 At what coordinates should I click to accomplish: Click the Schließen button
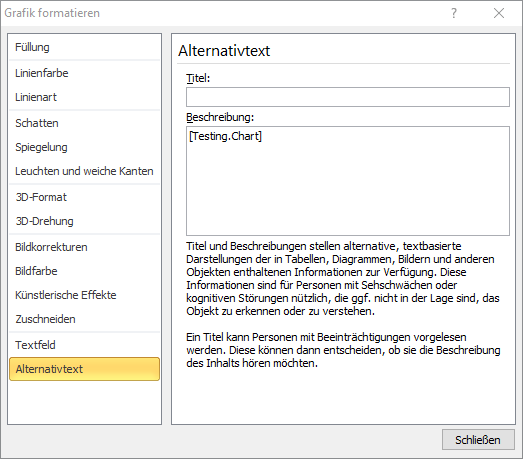478,440
